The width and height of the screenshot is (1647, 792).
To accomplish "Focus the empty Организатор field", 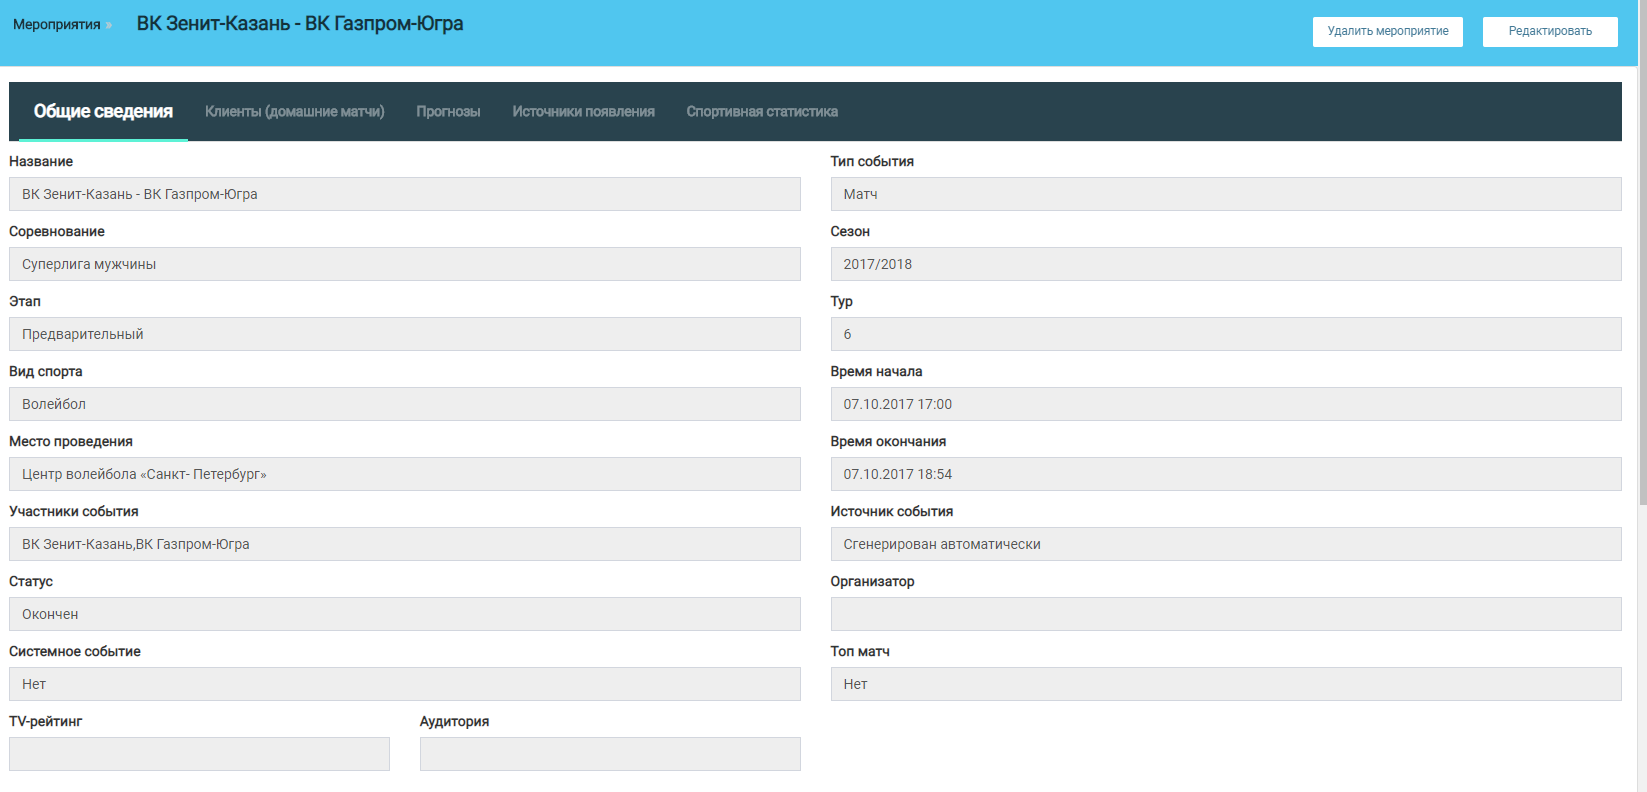I will point(1225,614).
